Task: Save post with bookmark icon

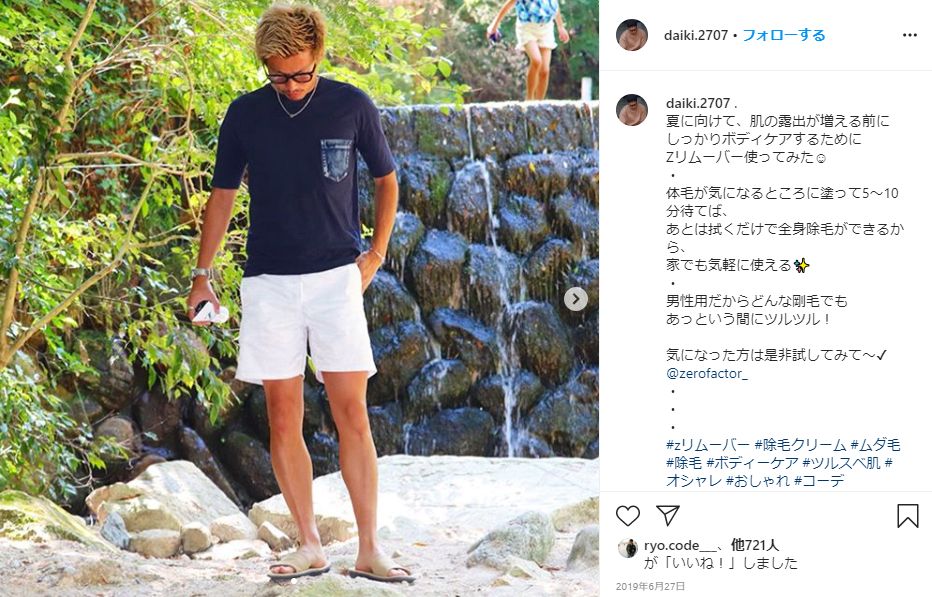Action: tap(908, 516)
